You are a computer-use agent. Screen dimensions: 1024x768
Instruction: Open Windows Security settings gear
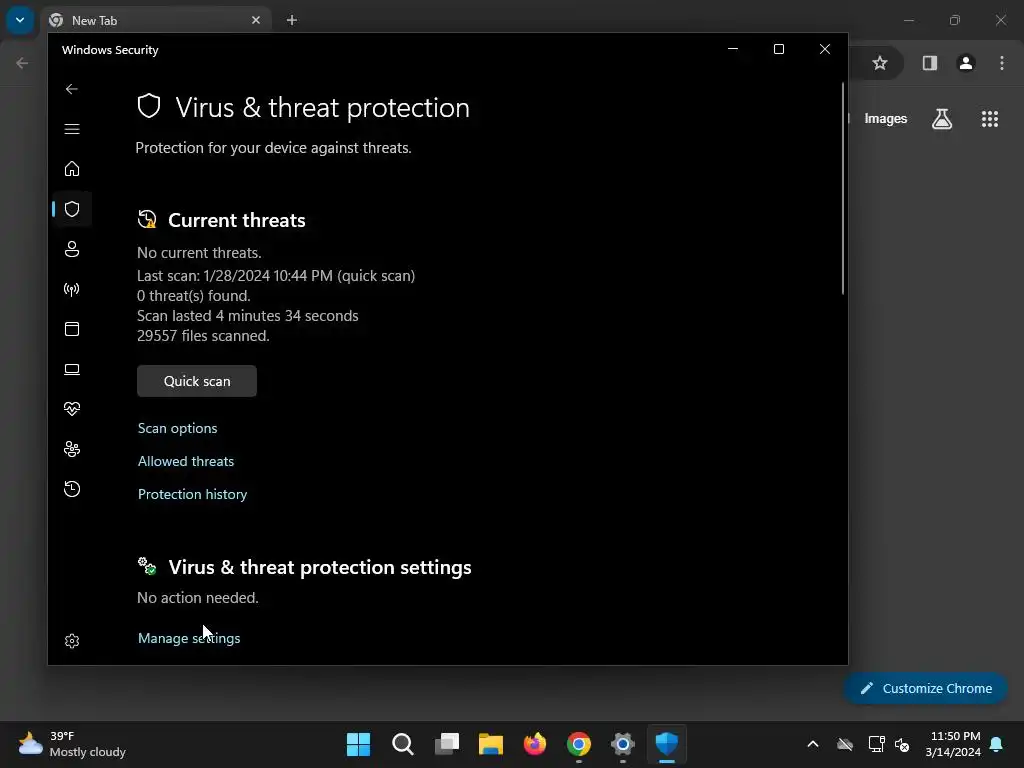72,641
